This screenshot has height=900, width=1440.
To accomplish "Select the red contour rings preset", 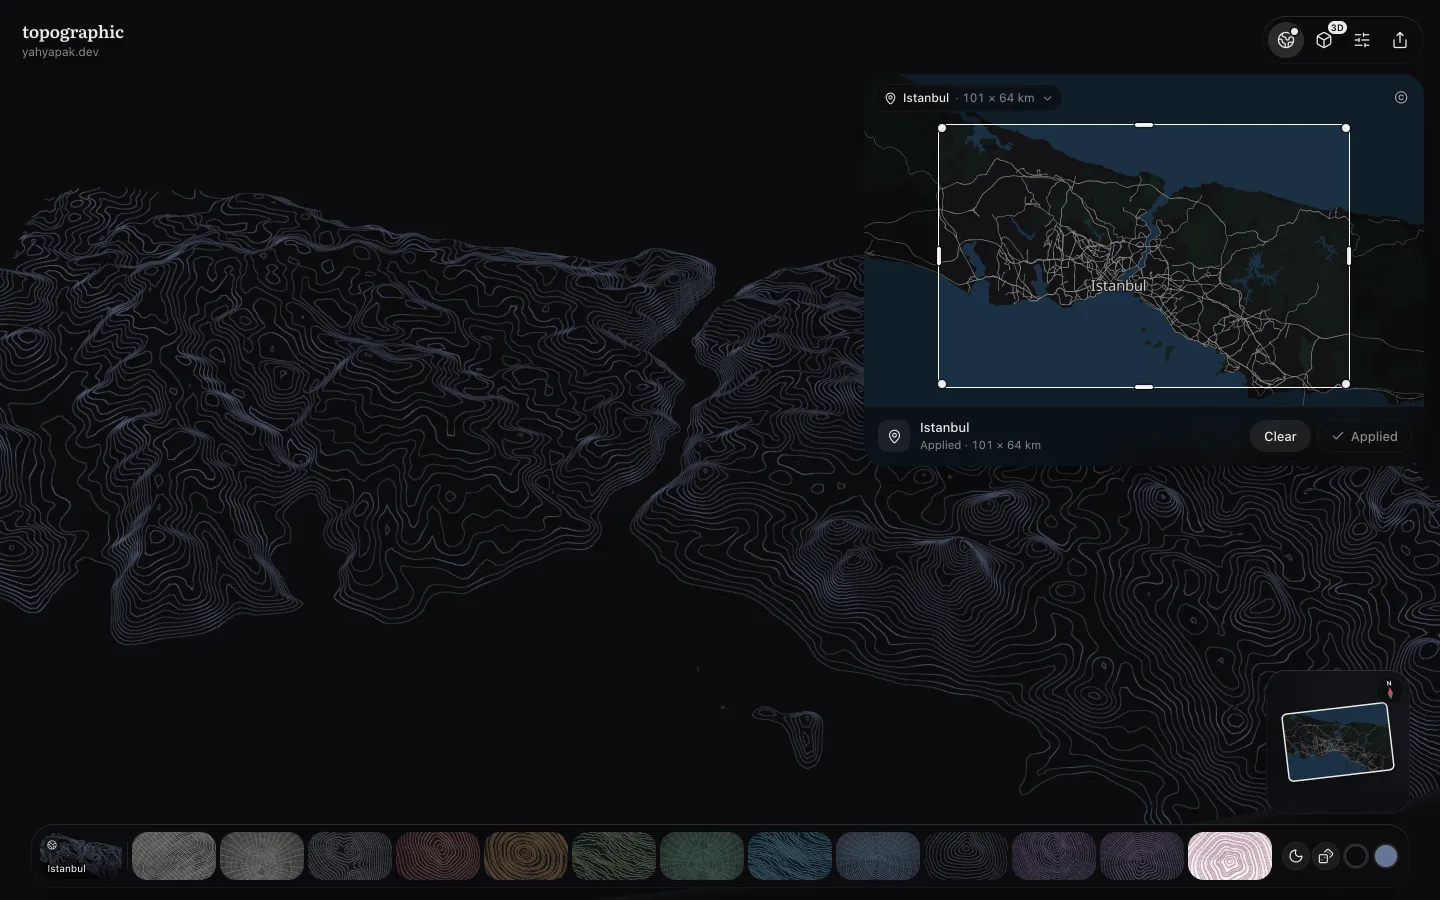I will (438, 856).
